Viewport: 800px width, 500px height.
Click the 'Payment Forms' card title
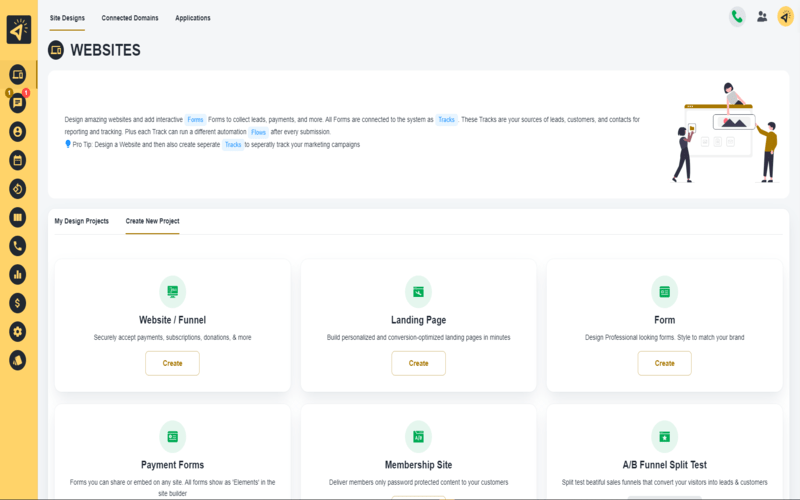(172, 465)
